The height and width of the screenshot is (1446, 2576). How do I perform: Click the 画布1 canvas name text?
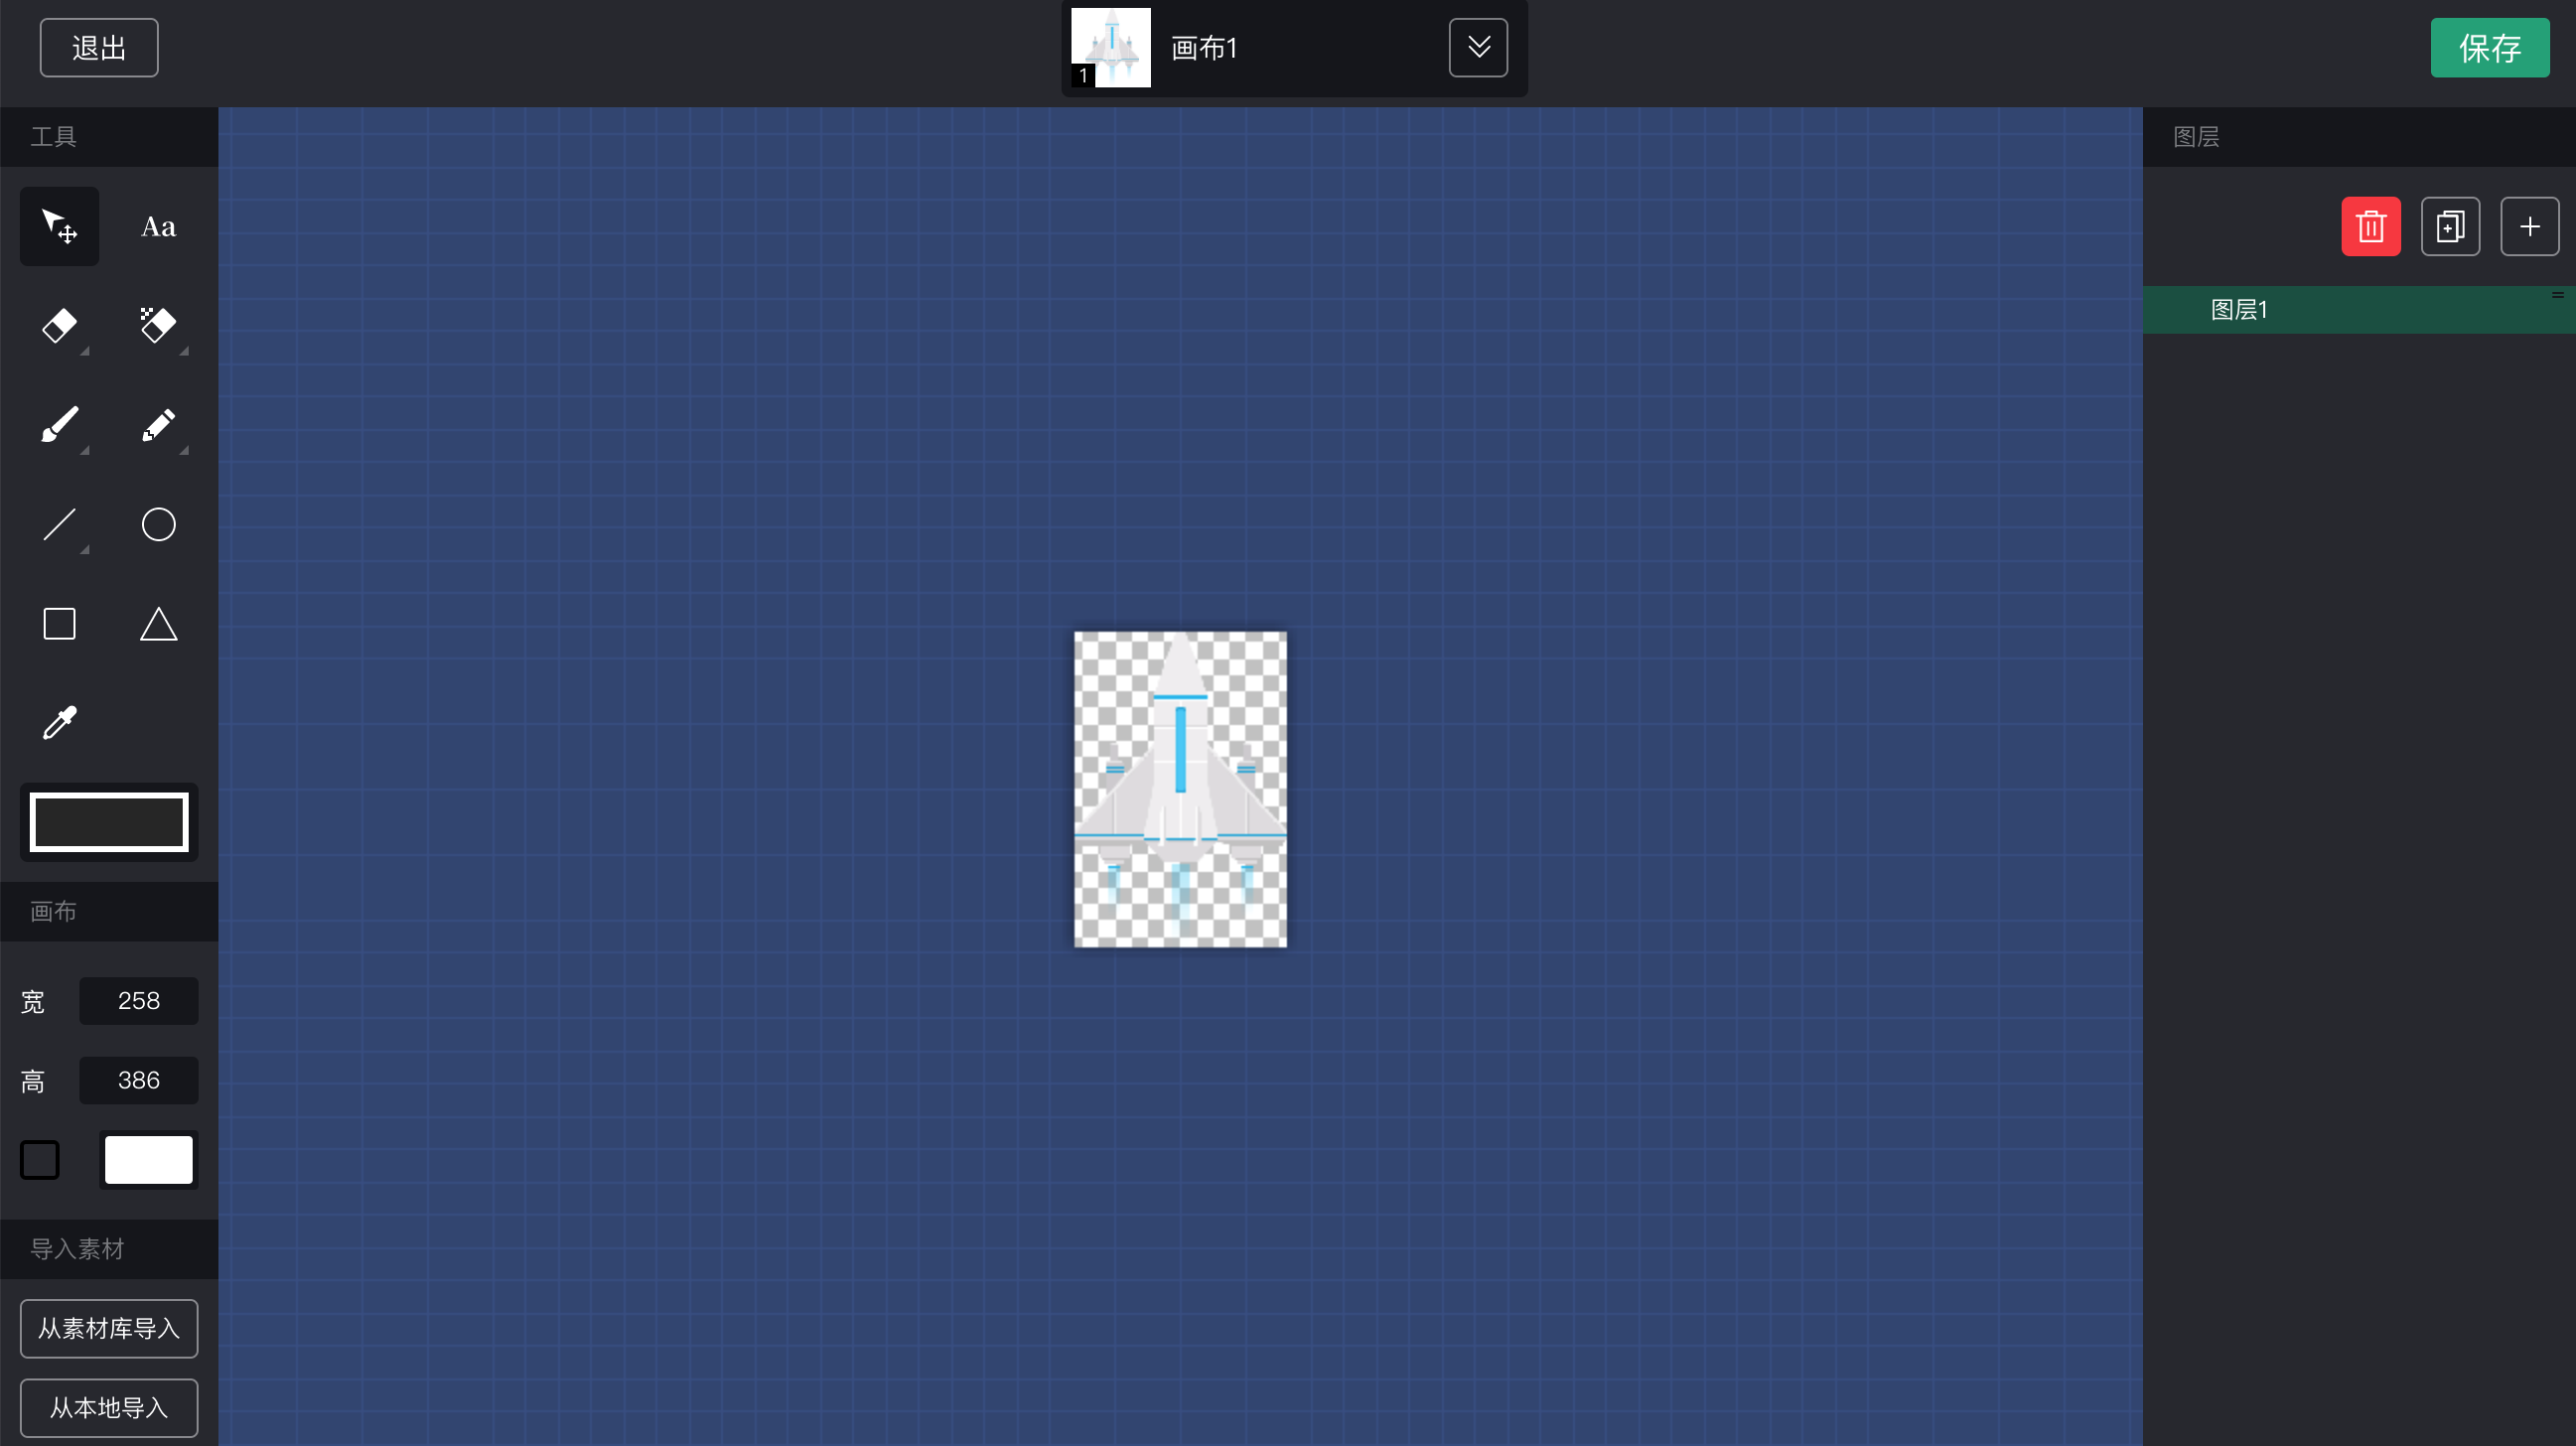(1204, 48)
